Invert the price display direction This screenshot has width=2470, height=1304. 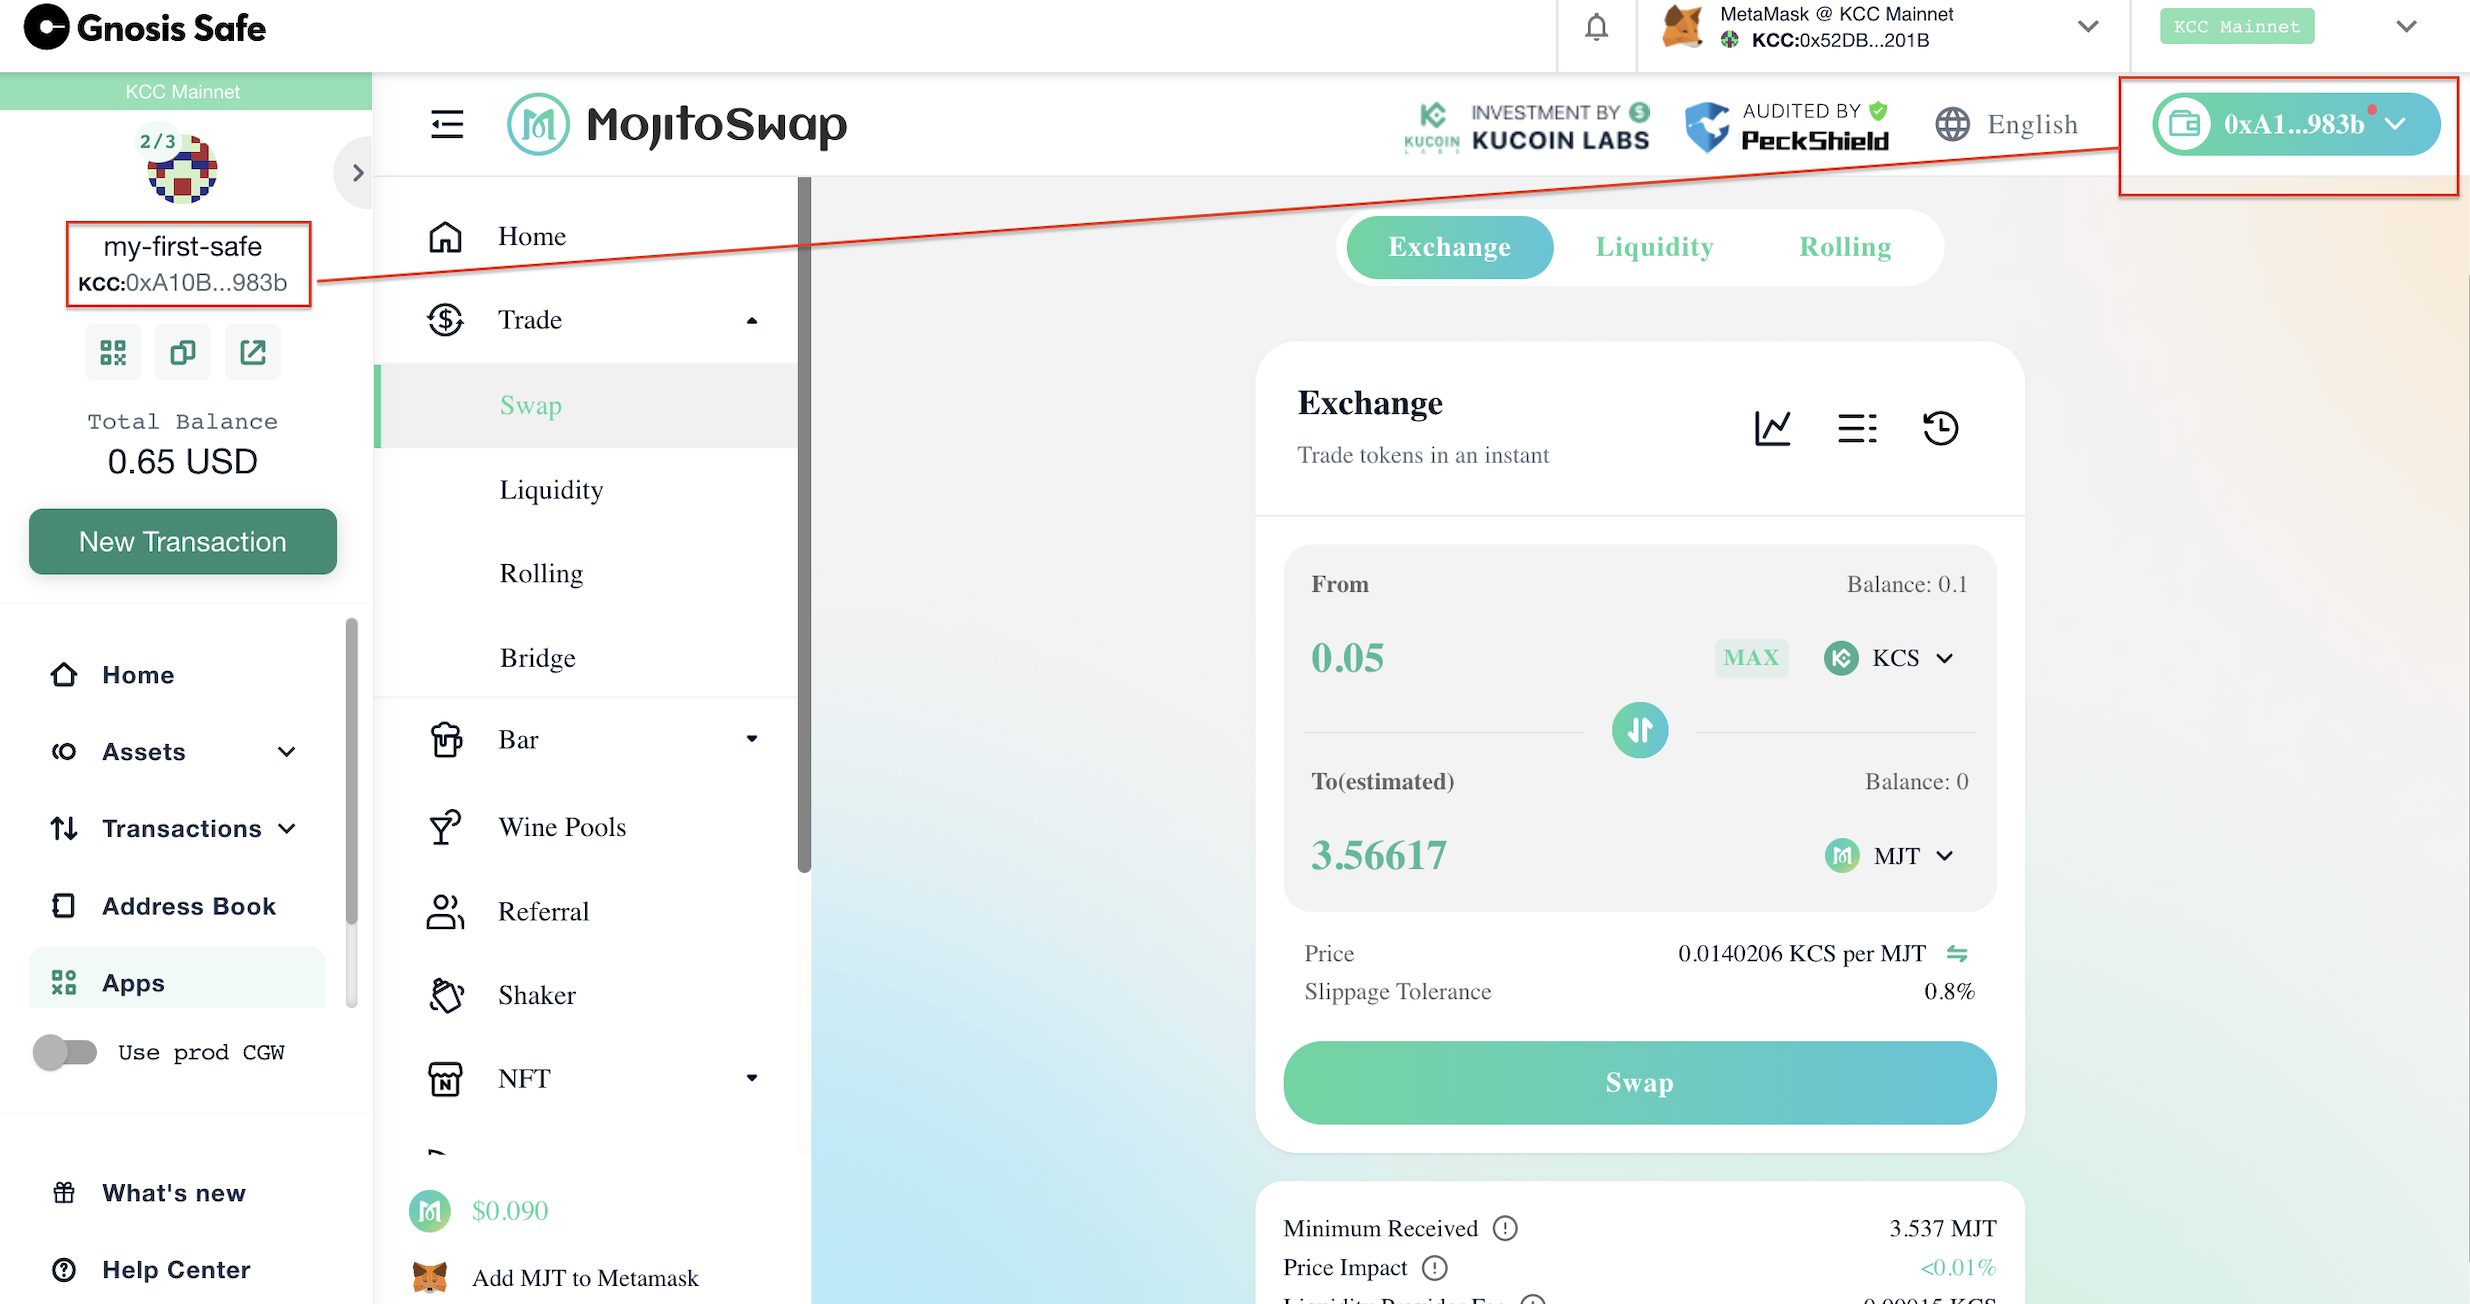coord(1957,954)
